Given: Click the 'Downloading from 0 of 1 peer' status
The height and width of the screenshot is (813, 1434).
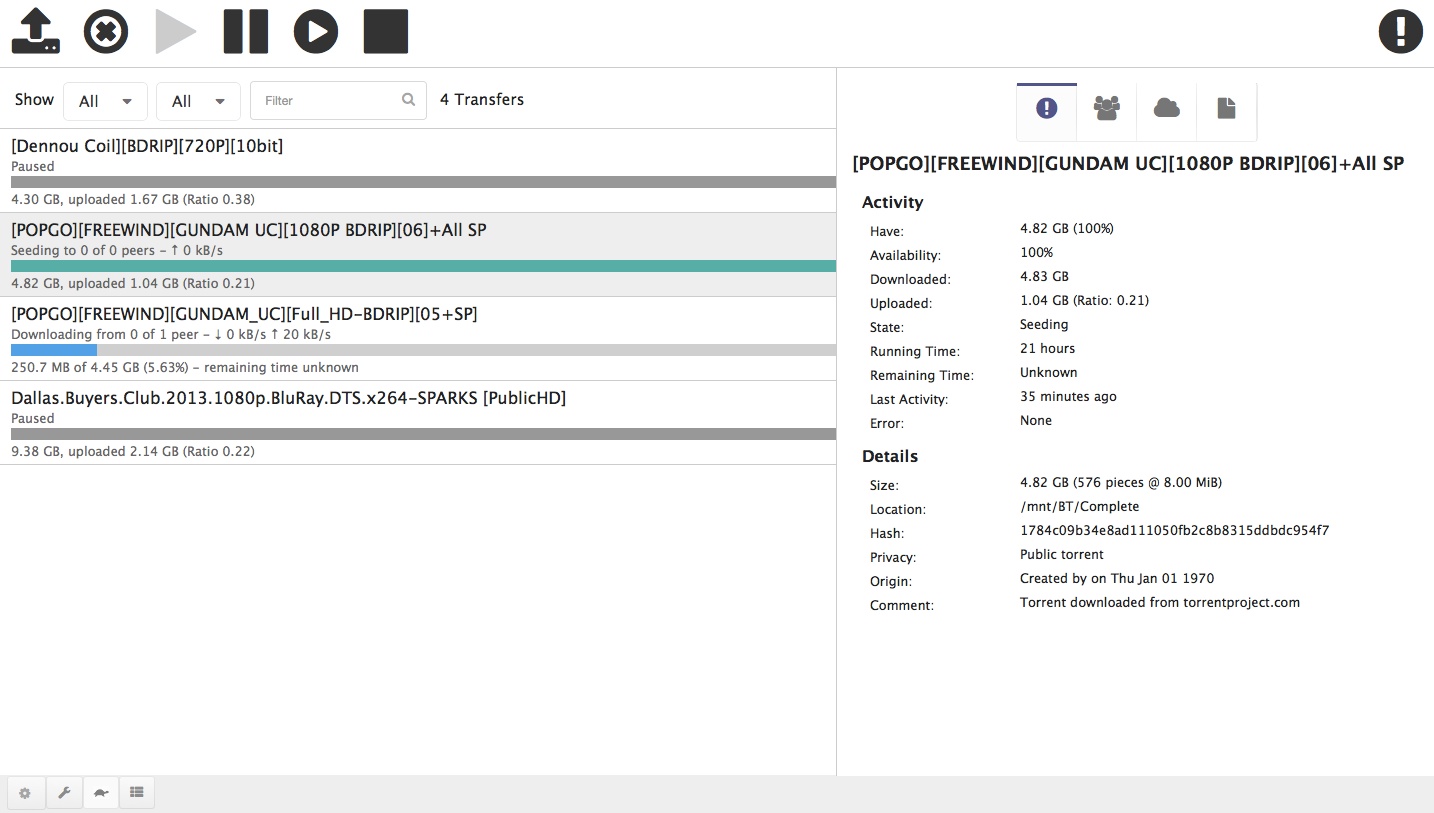Looking at the screenshot, I should [171, 335].
